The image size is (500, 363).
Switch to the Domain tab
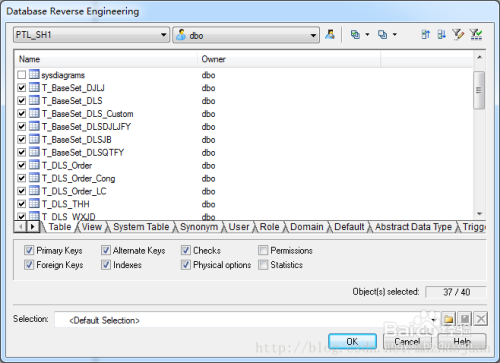307,227
